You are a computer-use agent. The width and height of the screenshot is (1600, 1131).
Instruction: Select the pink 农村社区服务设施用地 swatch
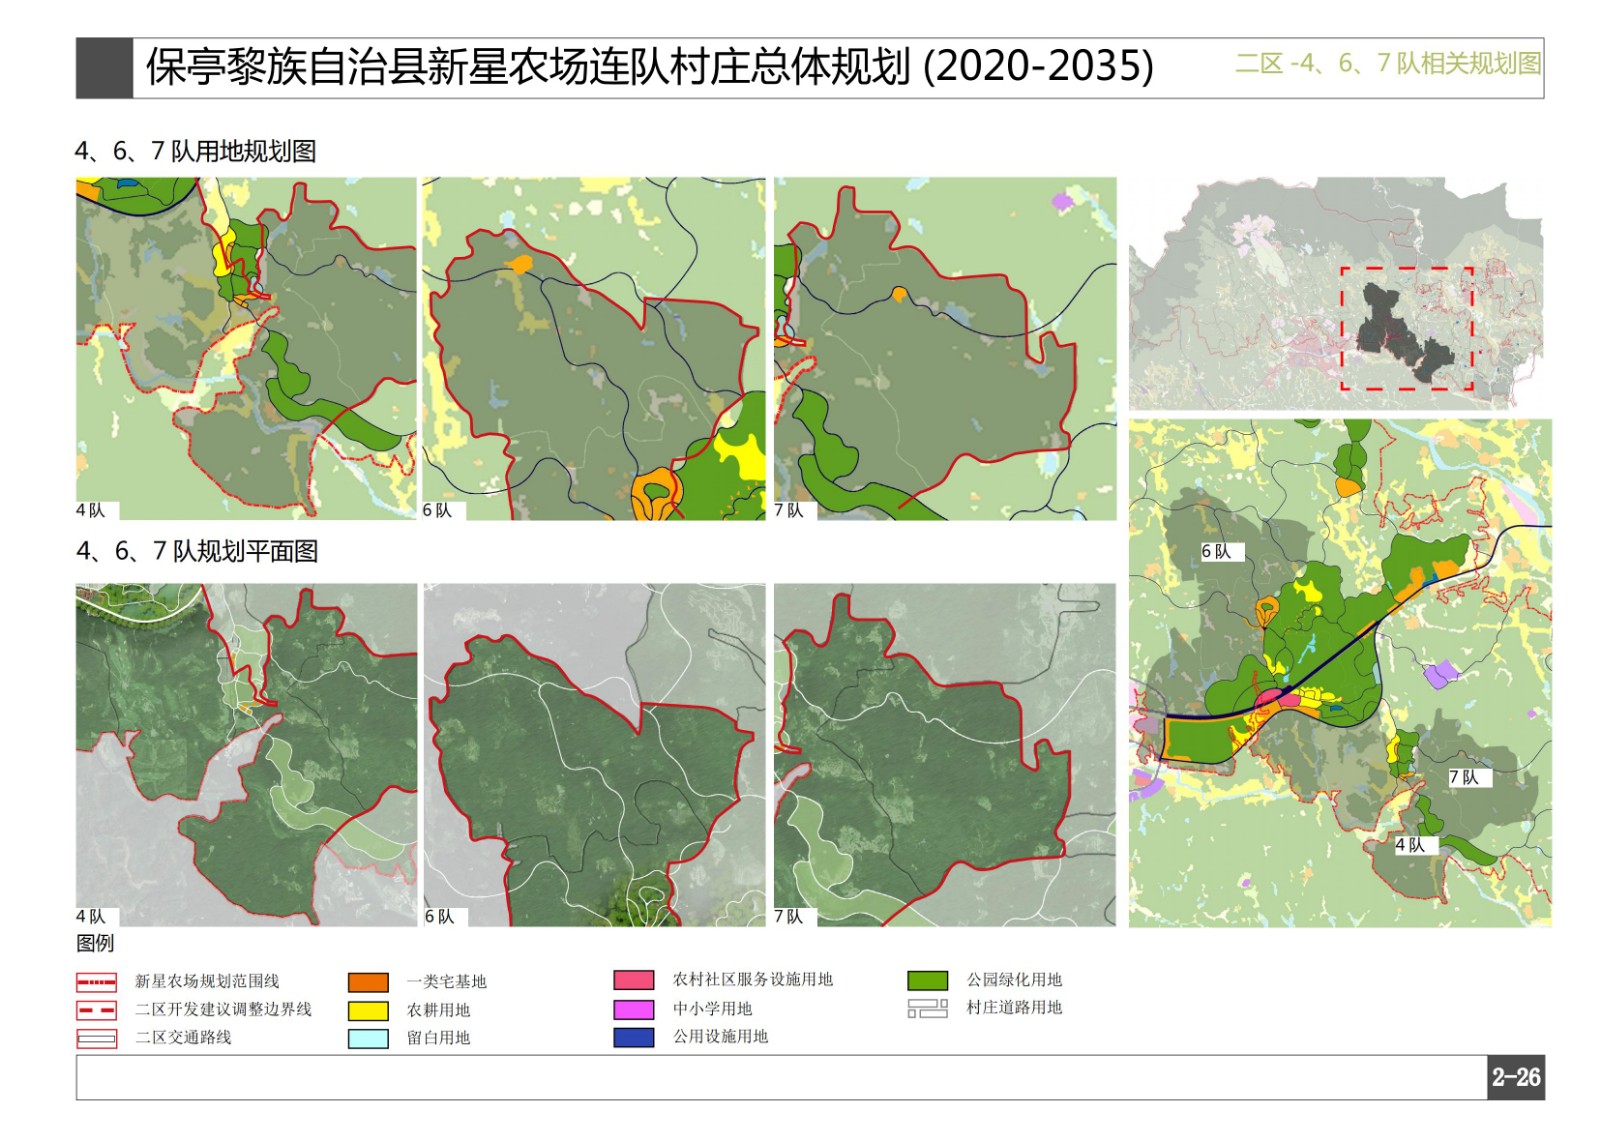[634, 980]
